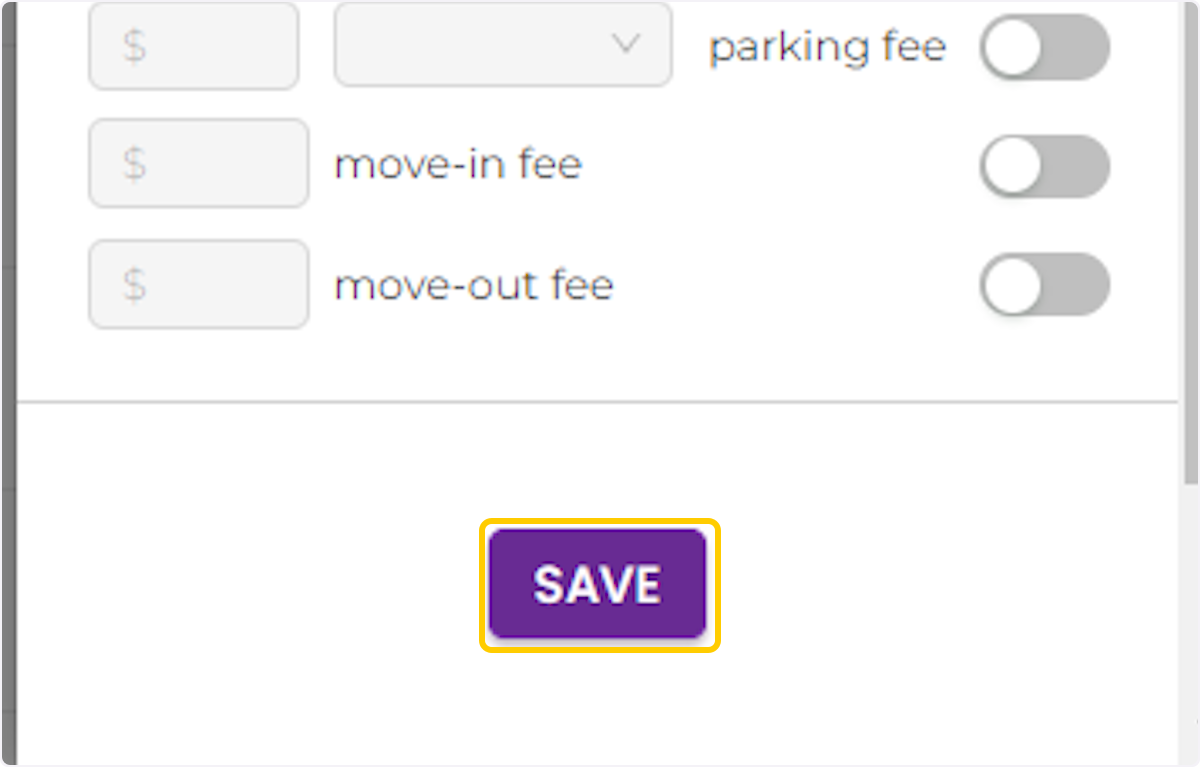Click the move-out fee amount field
The height and width of the screenshot is (767, 1200).
pyautogui.click(x=197, y=284)
